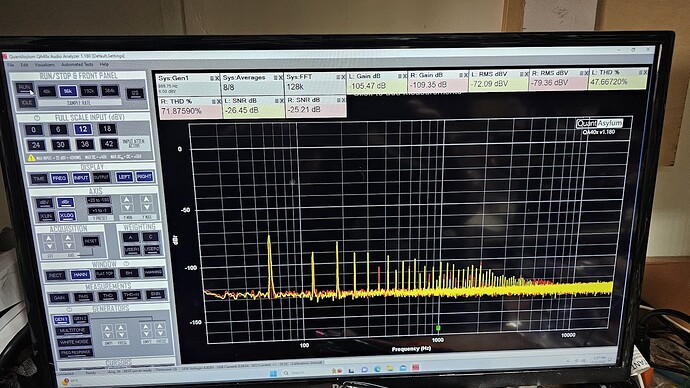This screenshot has height=388, width=690.
Task: Set full scale input to 24 dBV
Action: click(x=36, y=145)
